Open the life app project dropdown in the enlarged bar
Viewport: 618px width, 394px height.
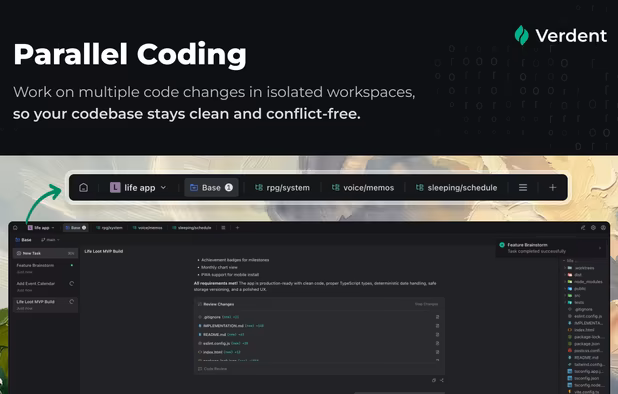pyautogui.click(x=138, y=188)
